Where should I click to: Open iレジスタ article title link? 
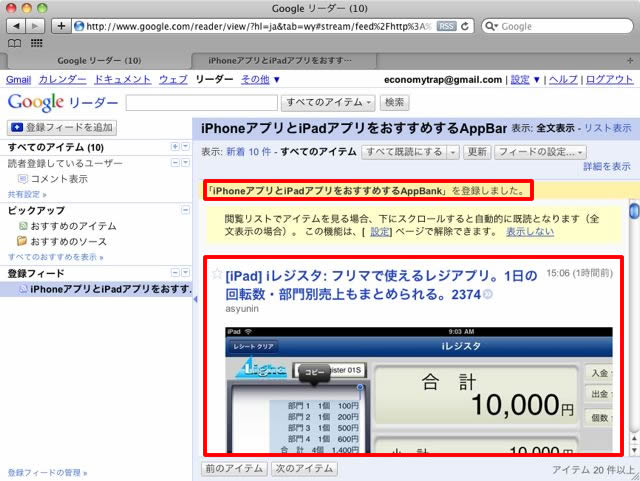point(381,285)
